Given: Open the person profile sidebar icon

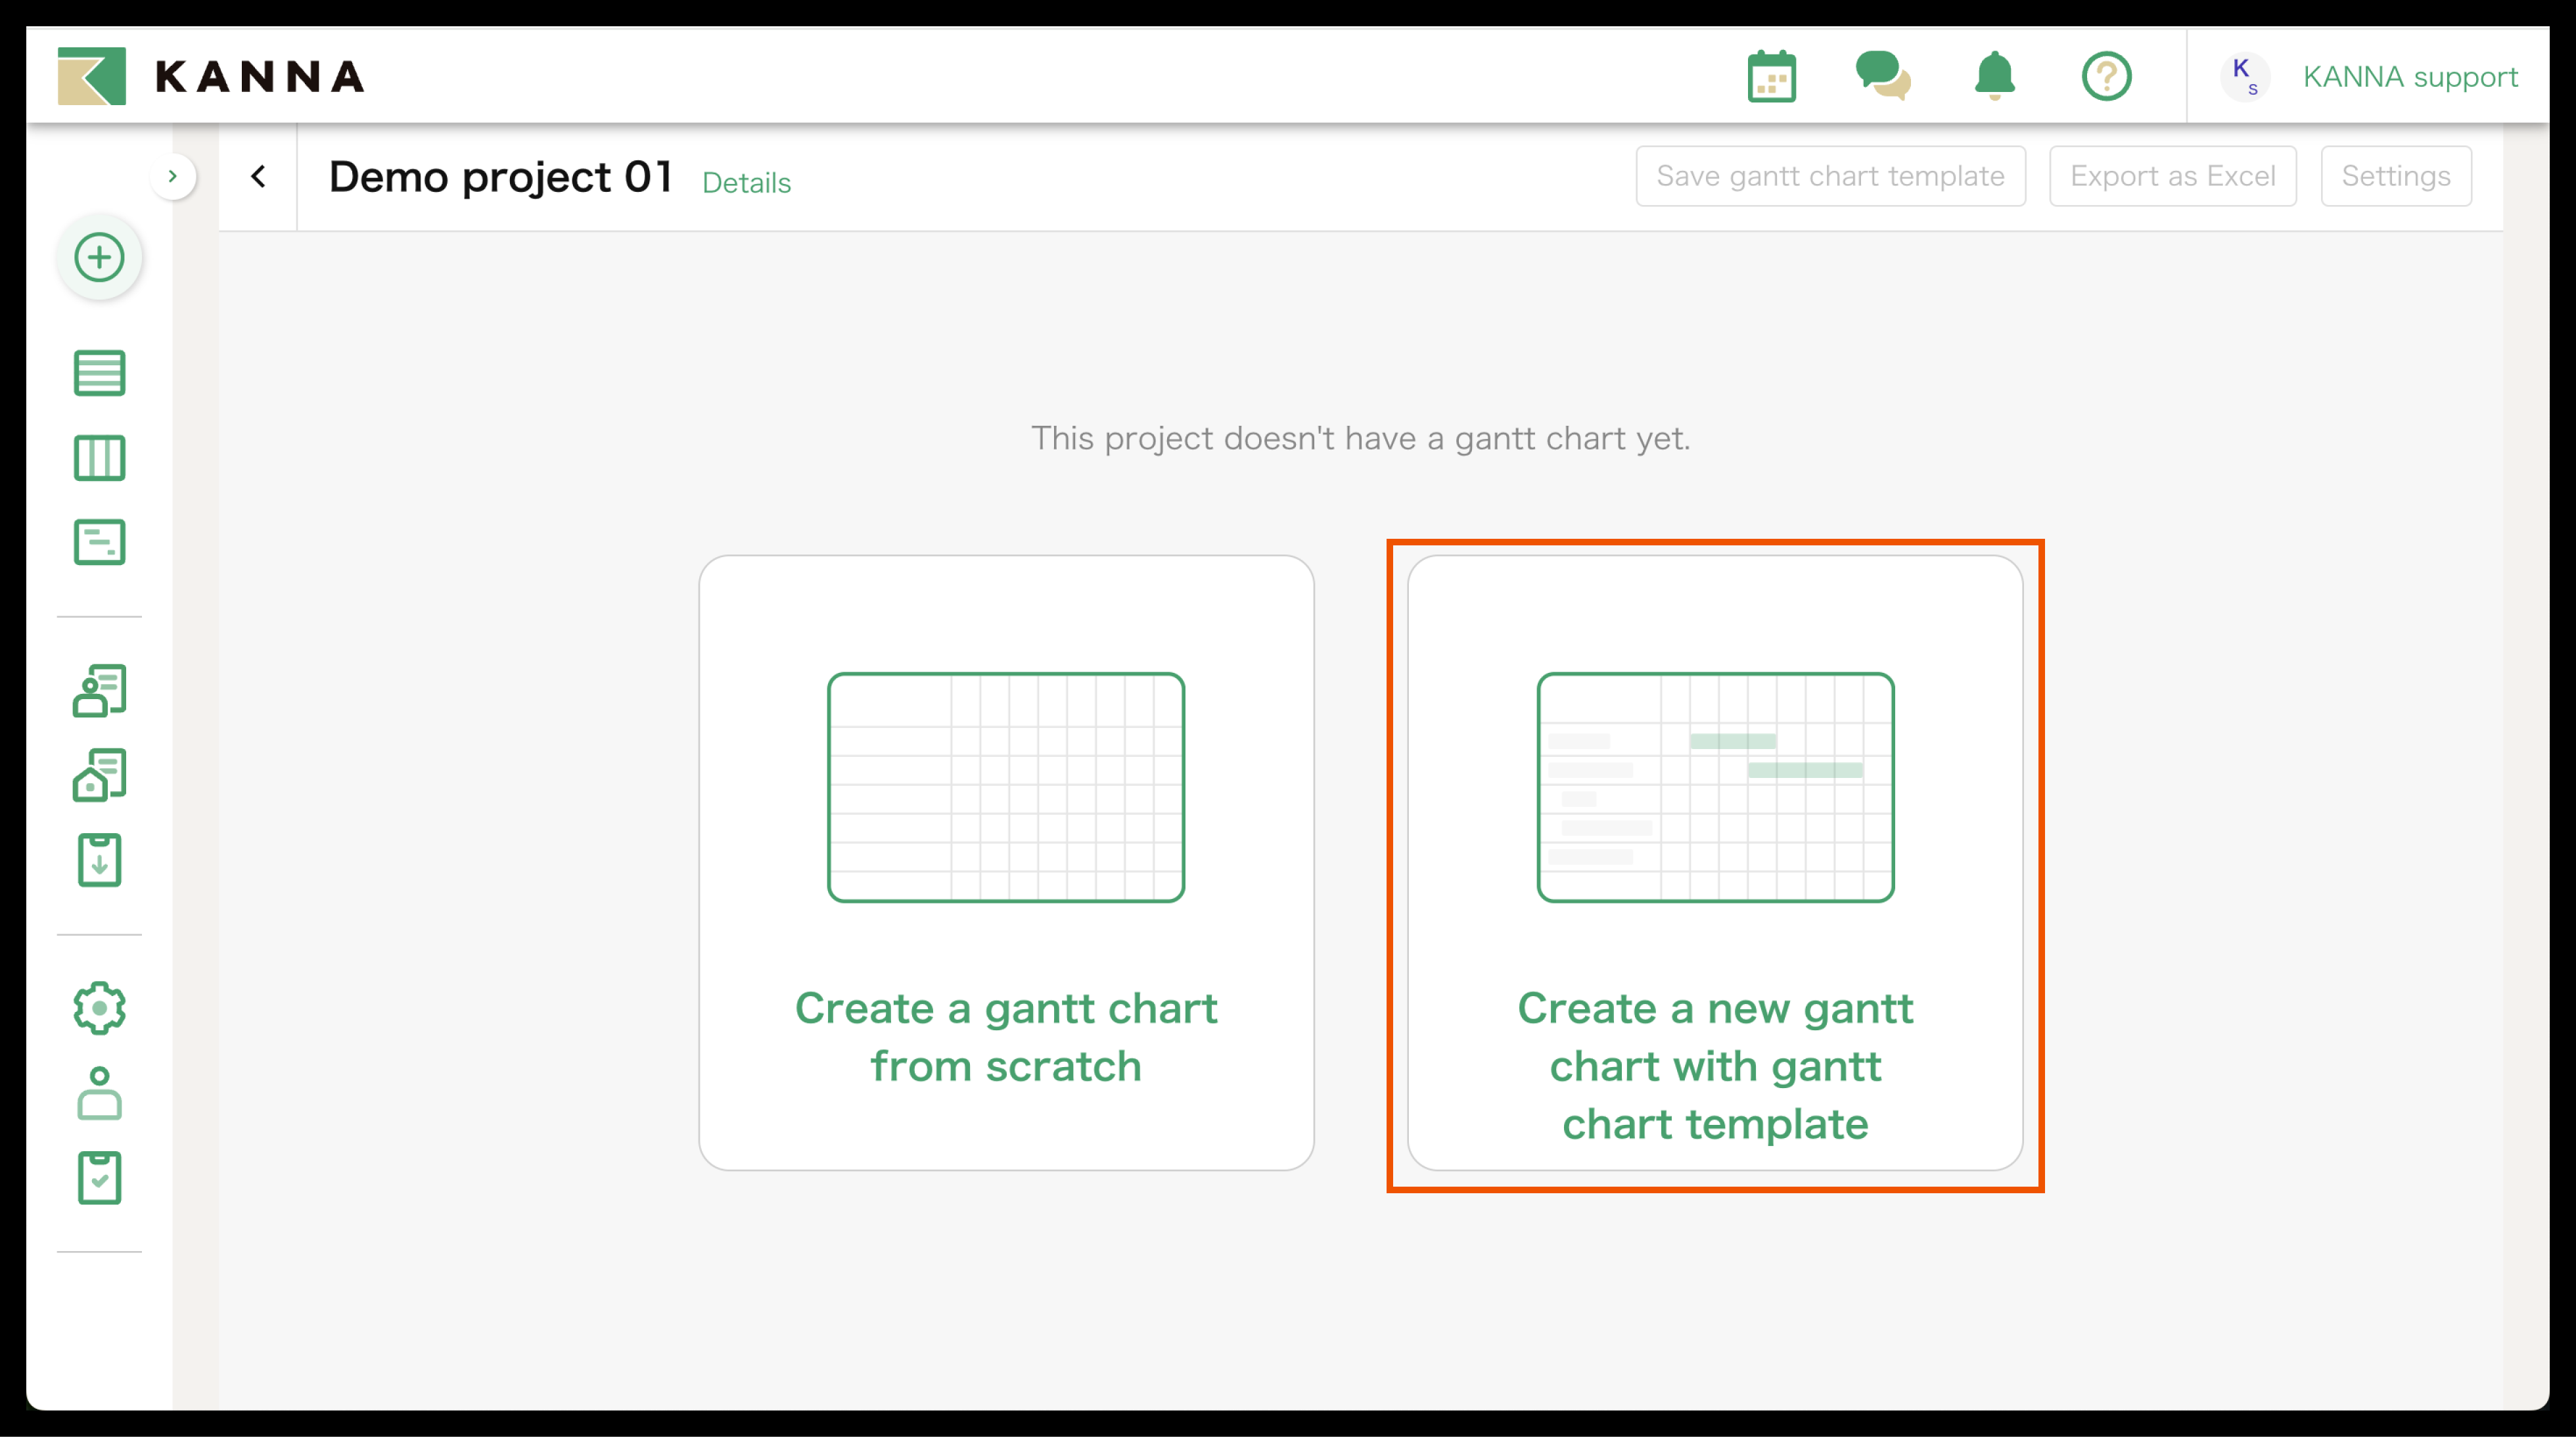Looking at the screenshot, I should [x=99, y=1093].
